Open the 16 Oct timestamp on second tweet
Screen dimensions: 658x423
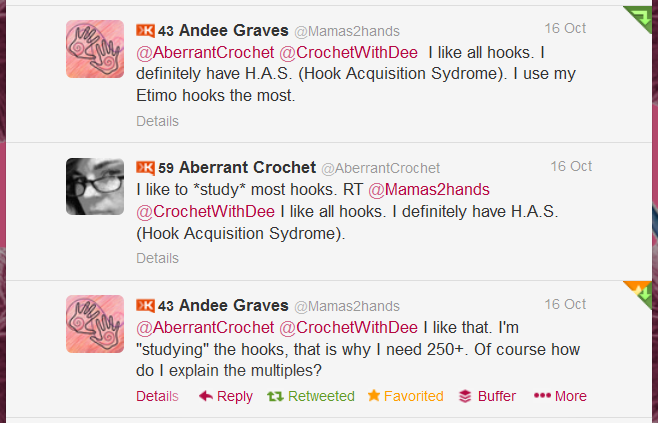click(571, 166)
